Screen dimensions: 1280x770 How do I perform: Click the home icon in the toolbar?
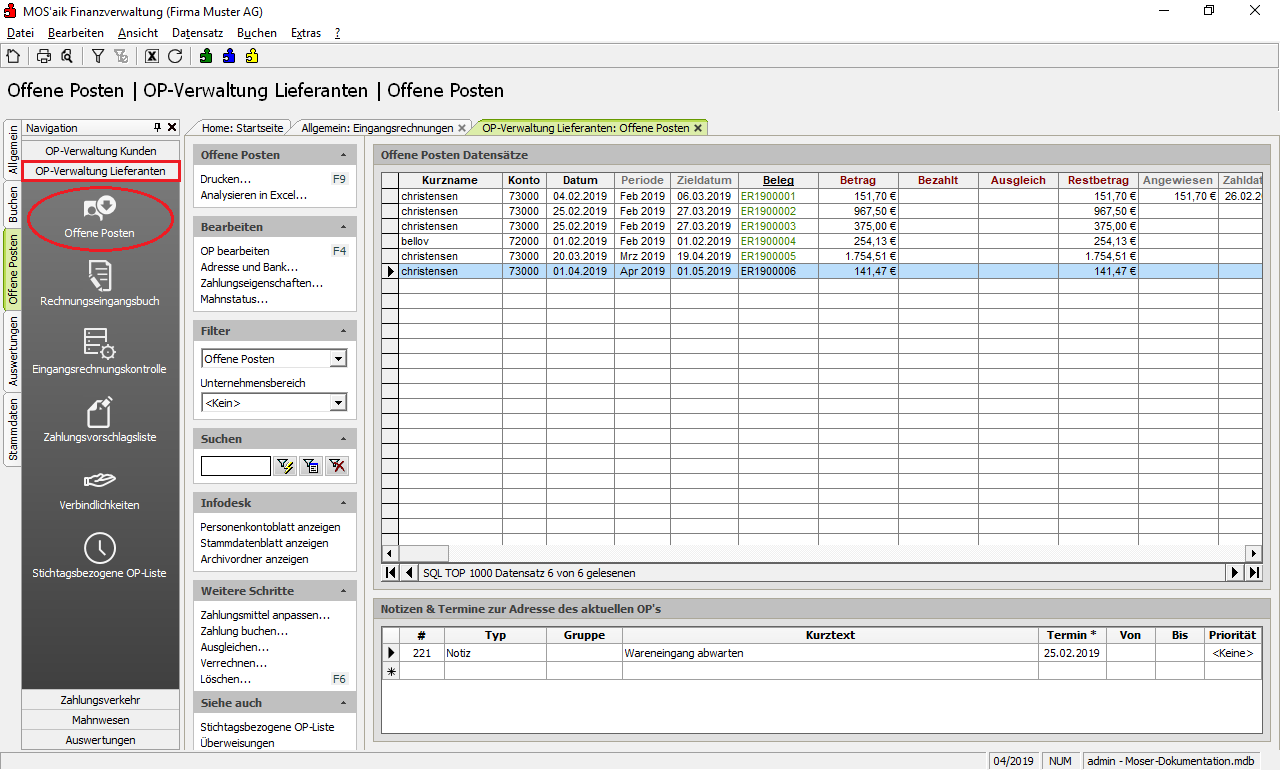pos(13,56)
